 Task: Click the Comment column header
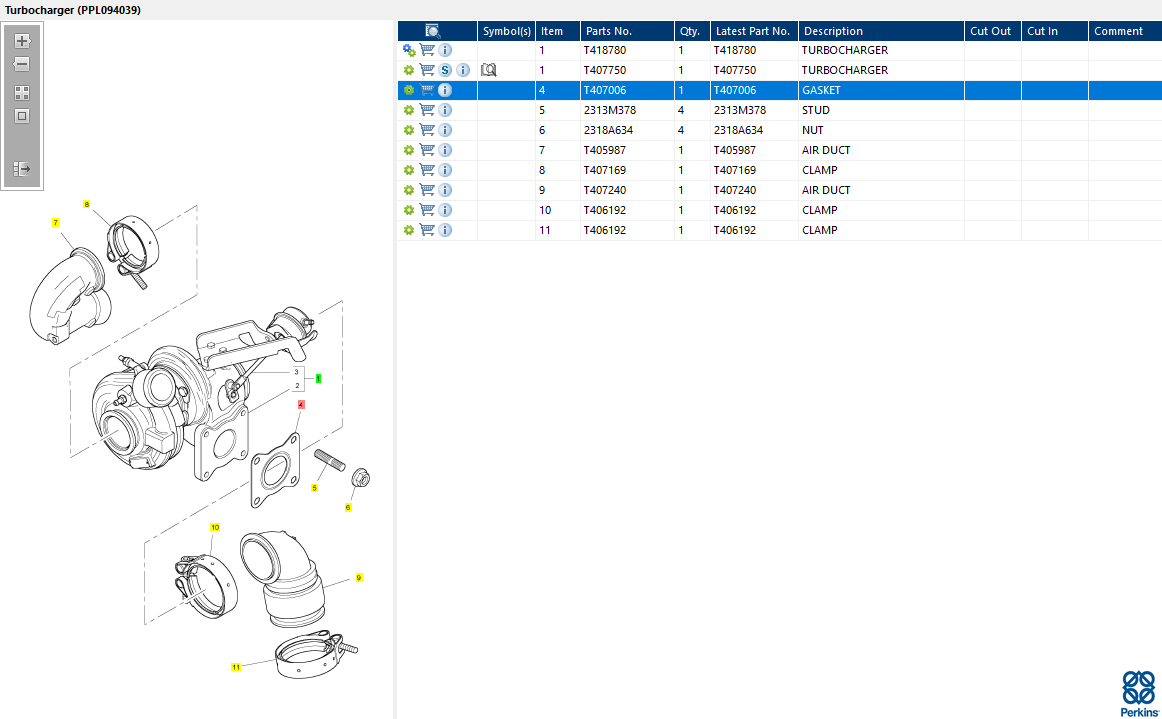coord(1125,31)
